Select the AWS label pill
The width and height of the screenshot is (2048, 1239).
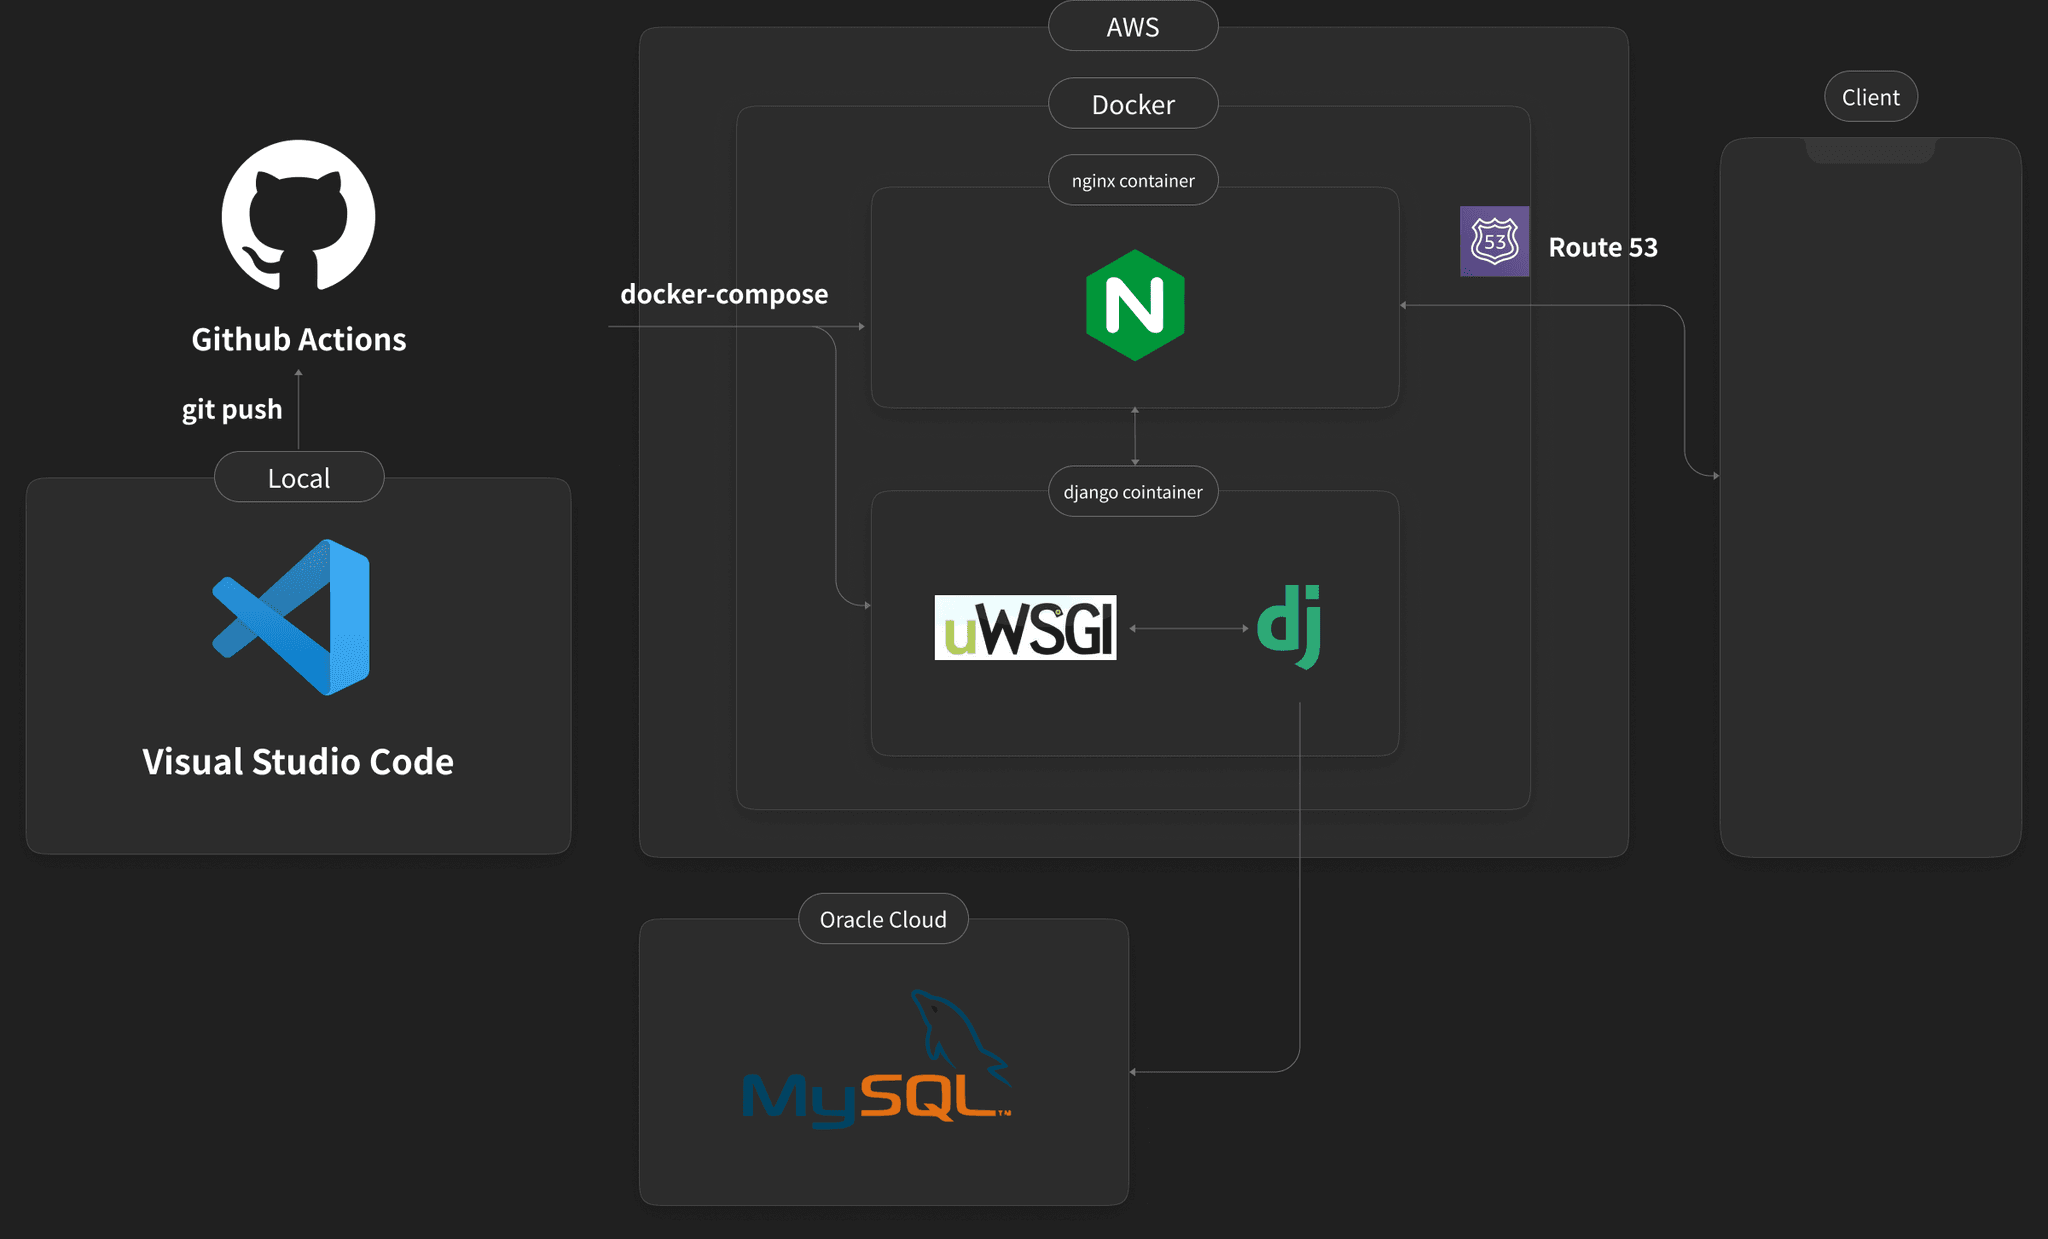(1133, 26)
